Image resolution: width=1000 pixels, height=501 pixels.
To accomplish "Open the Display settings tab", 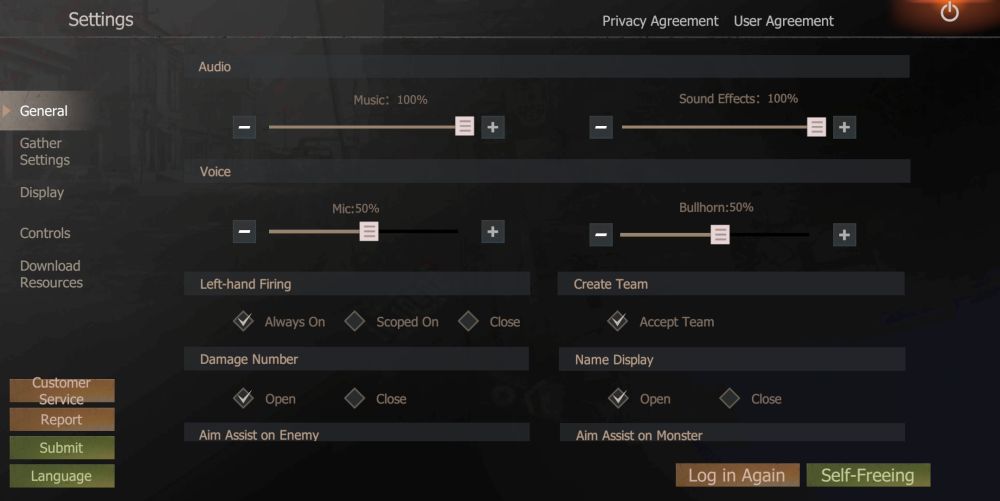I will [42, 192].
